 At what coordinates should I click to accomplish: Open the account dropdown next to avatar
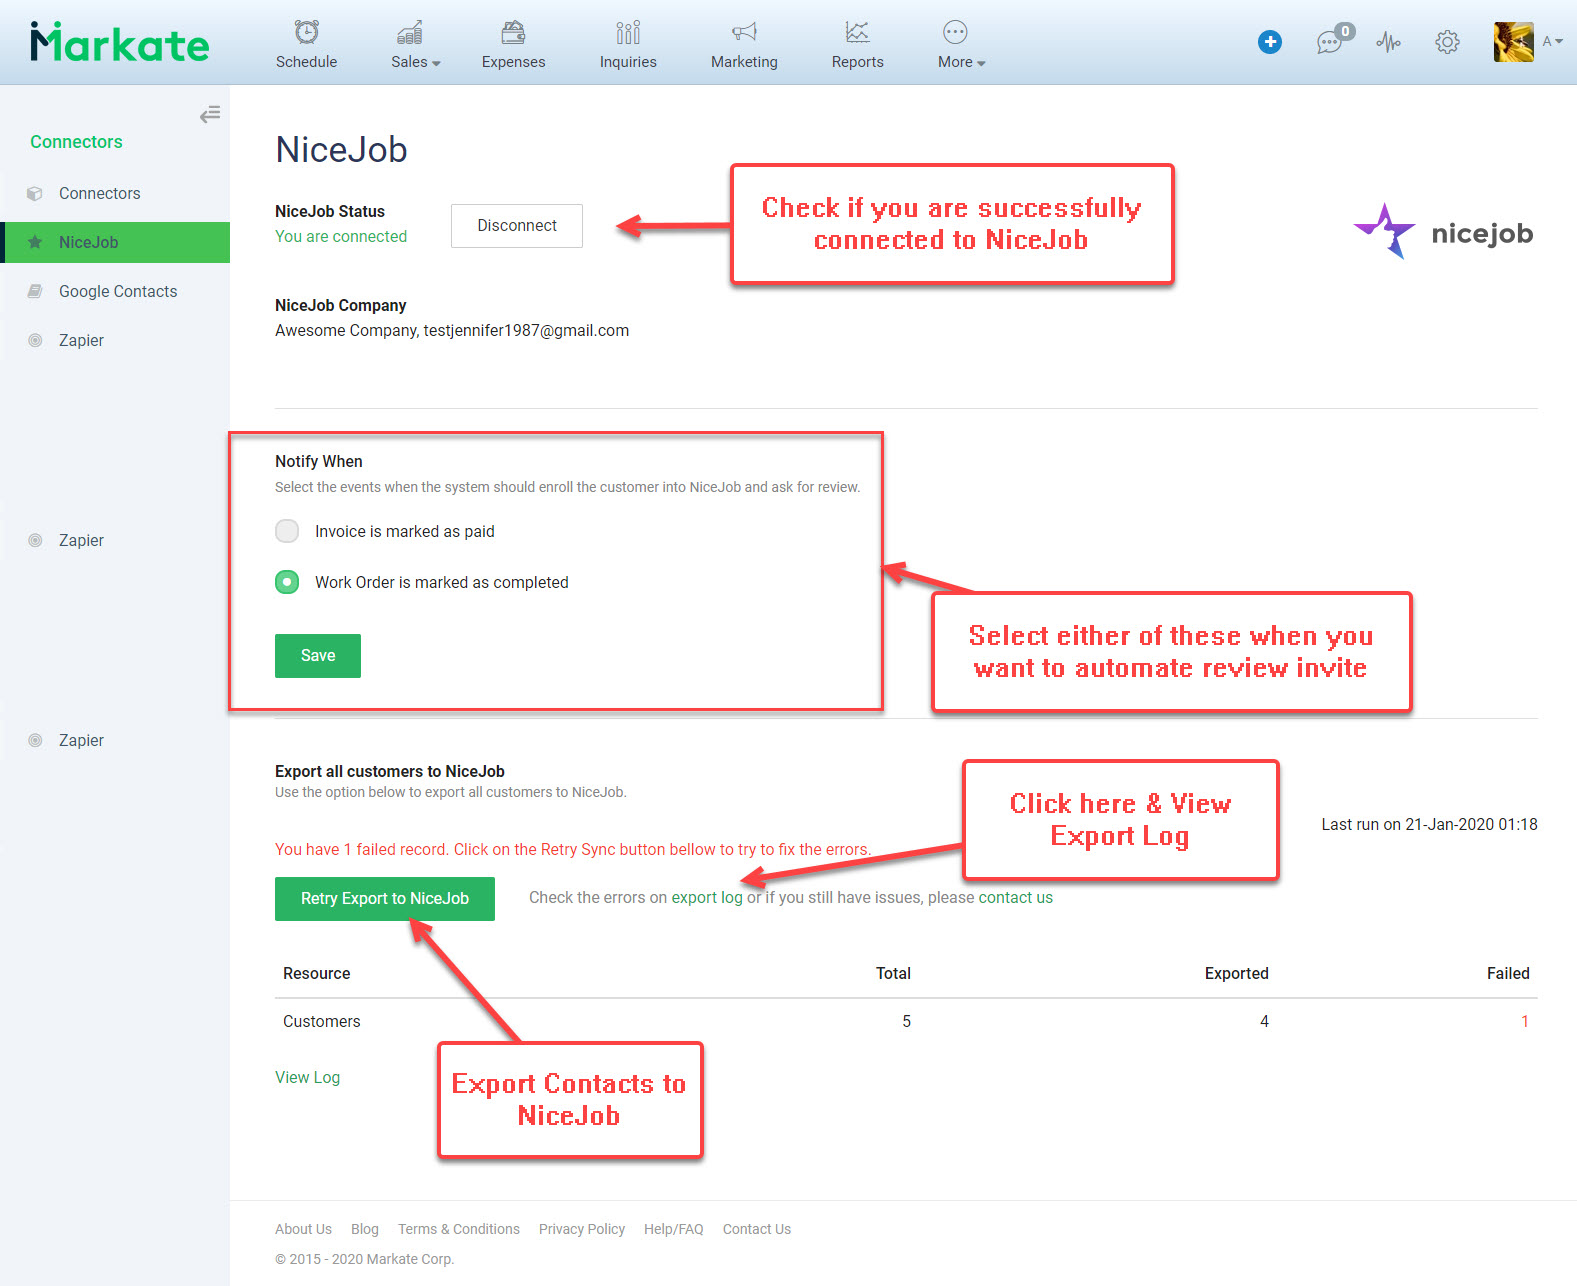(1553, 42)
